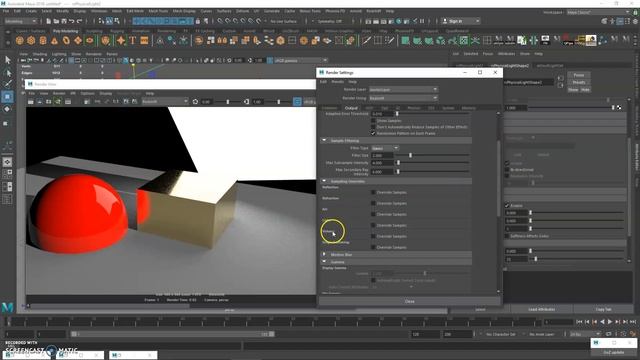The image size is (640, 360).
Task: Collapse the Sample Filtering section
Action: tap(324, 140)
